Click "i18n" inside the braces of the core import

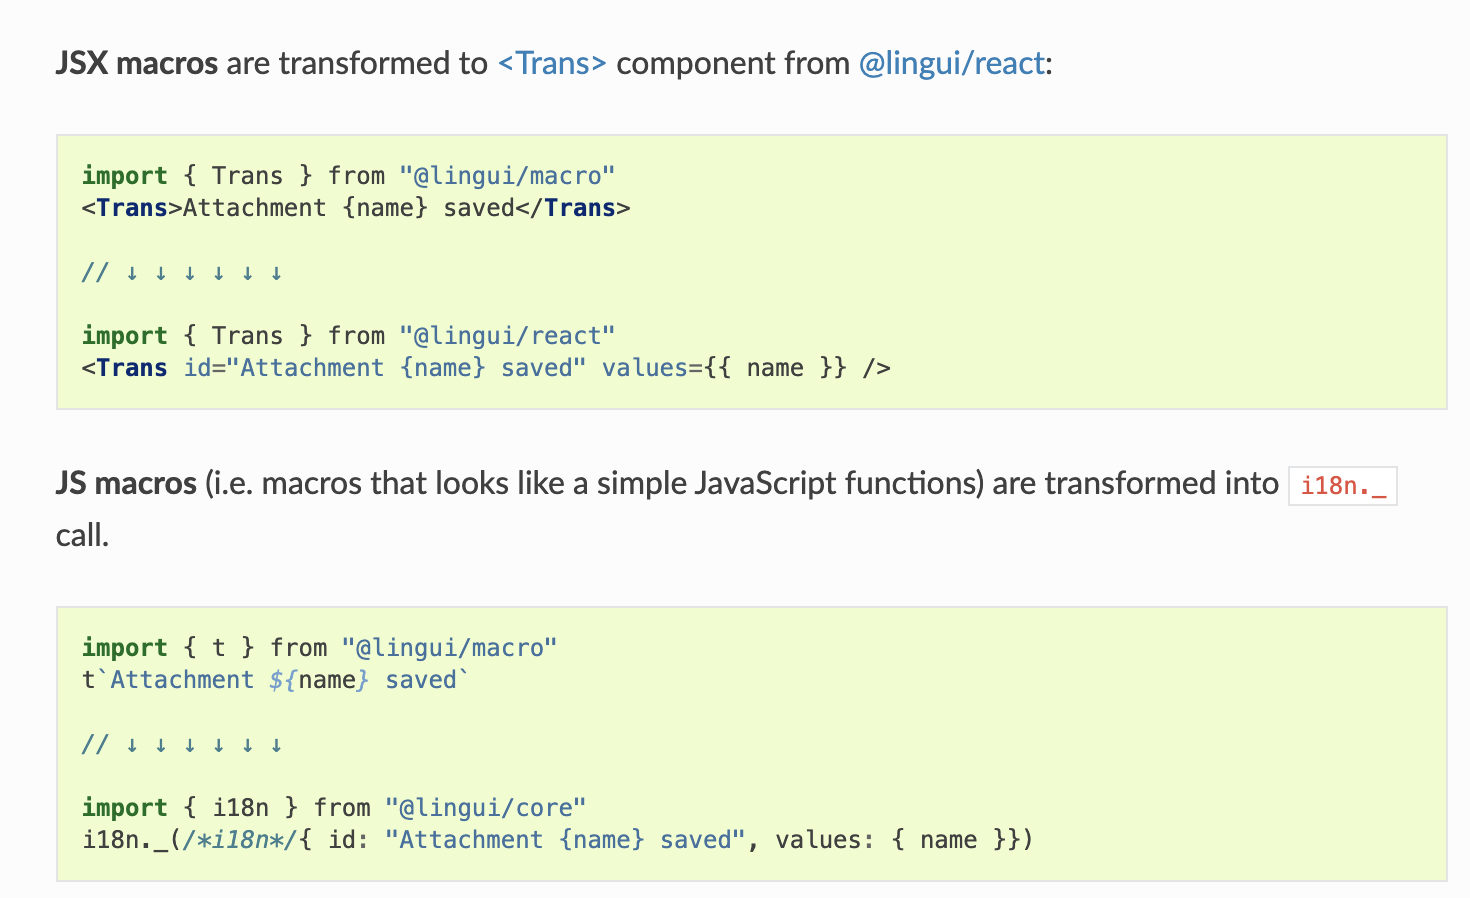click(x=241, y=808)
